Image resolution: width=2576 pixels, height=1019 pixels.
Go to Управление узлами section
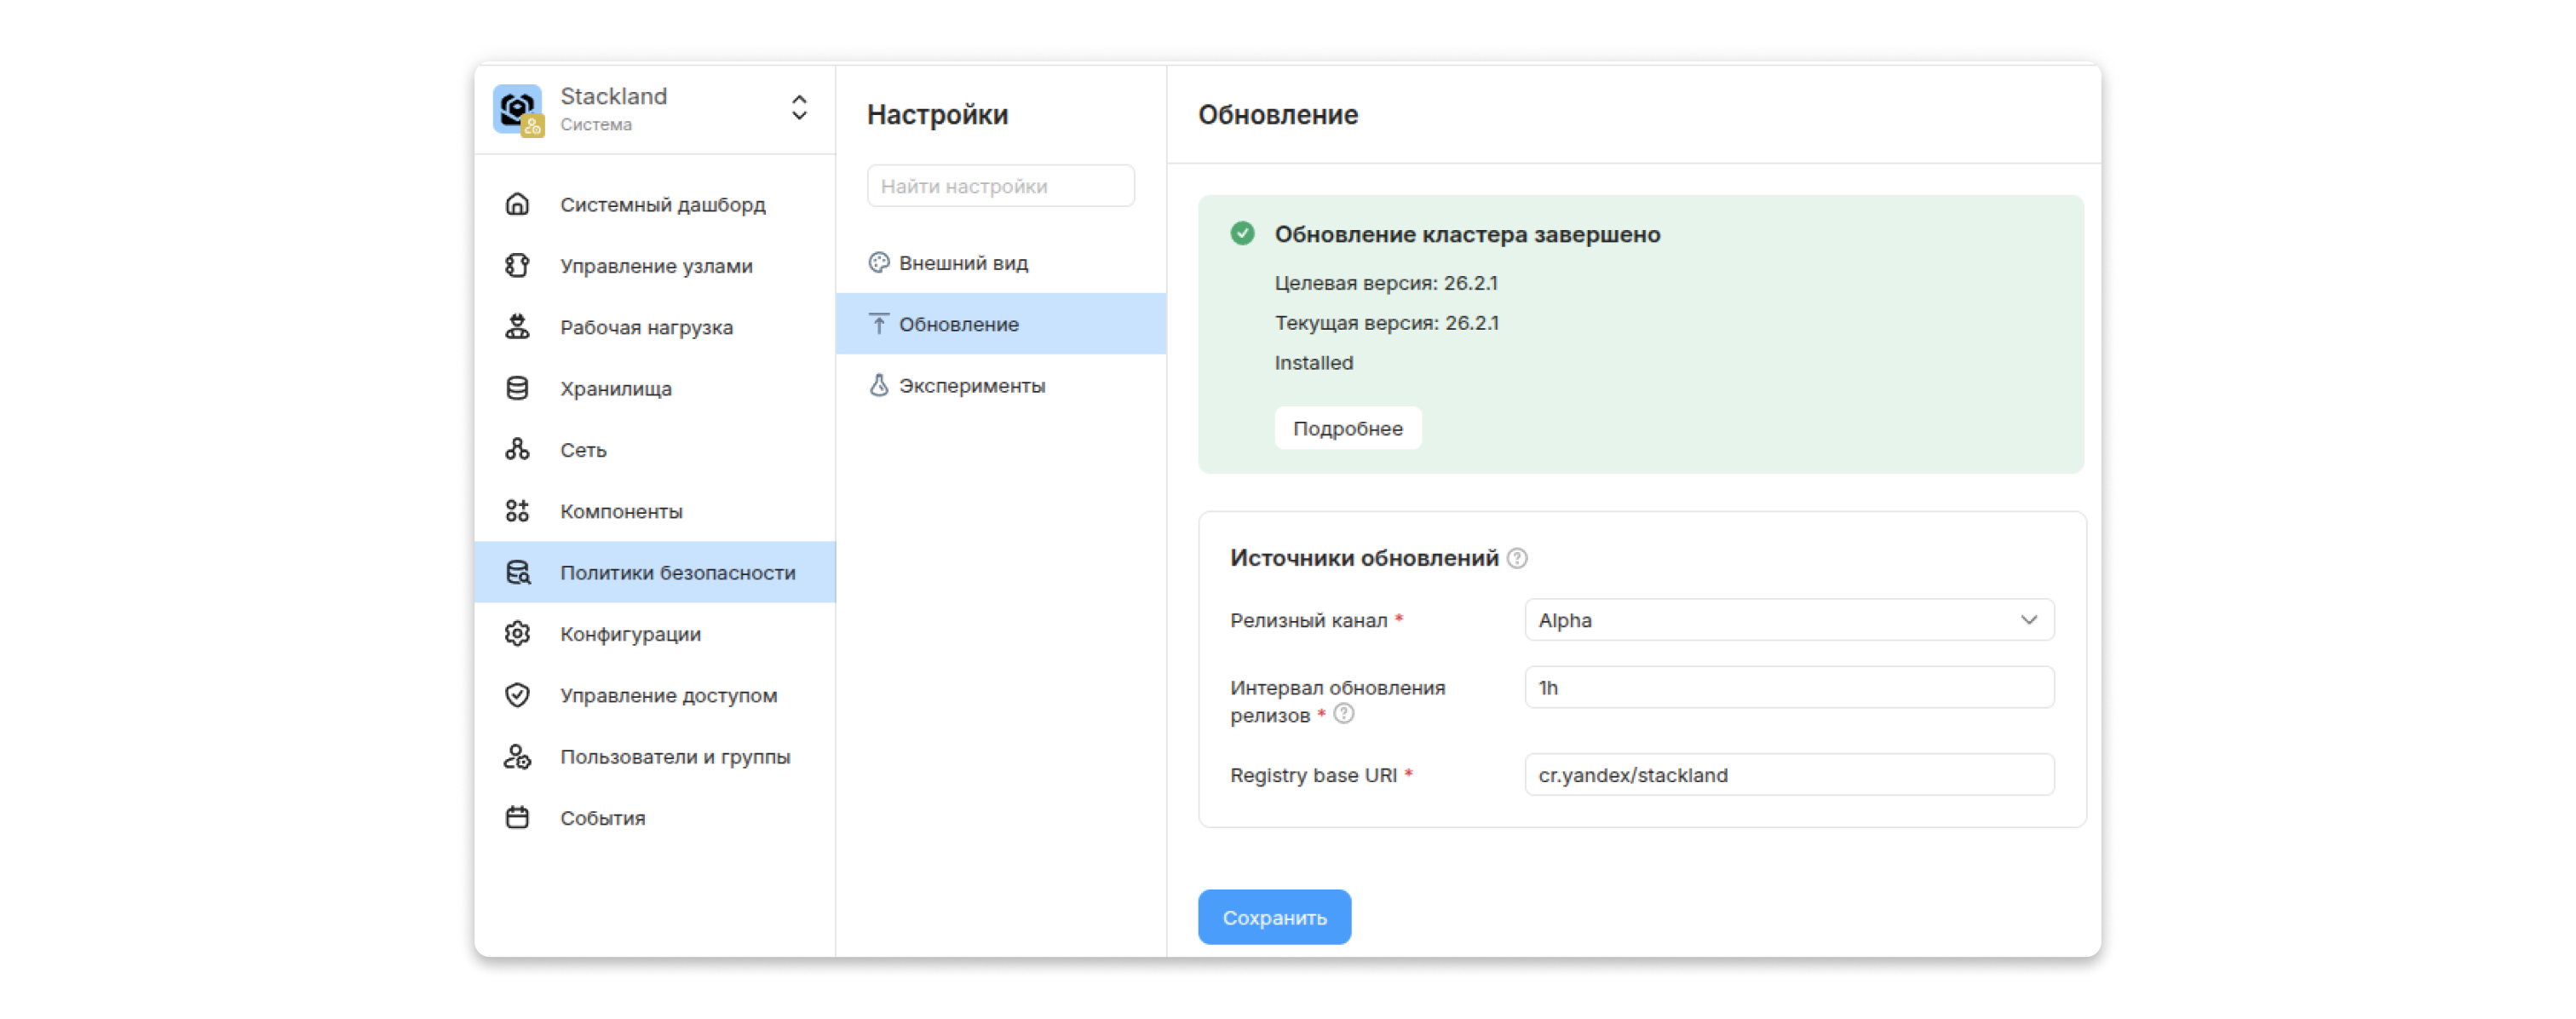tap(655, 265)
